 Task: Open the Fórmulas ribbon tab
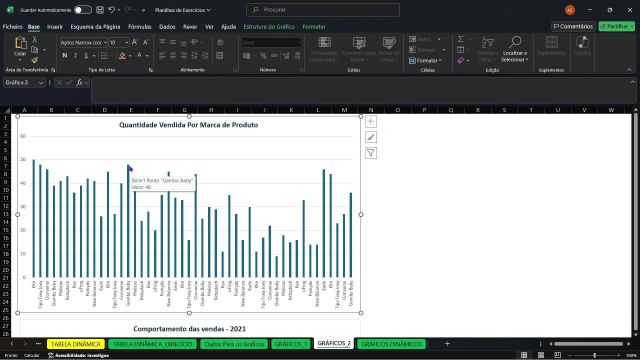[140, 27]
